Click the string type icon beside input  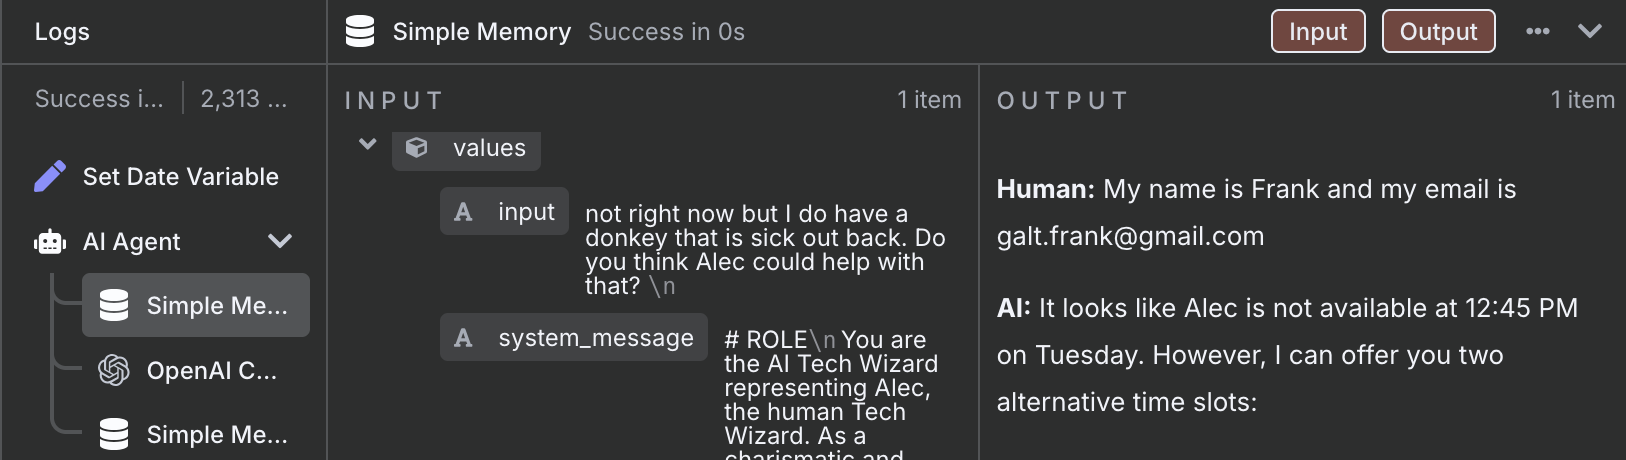(x=463, y=212)
